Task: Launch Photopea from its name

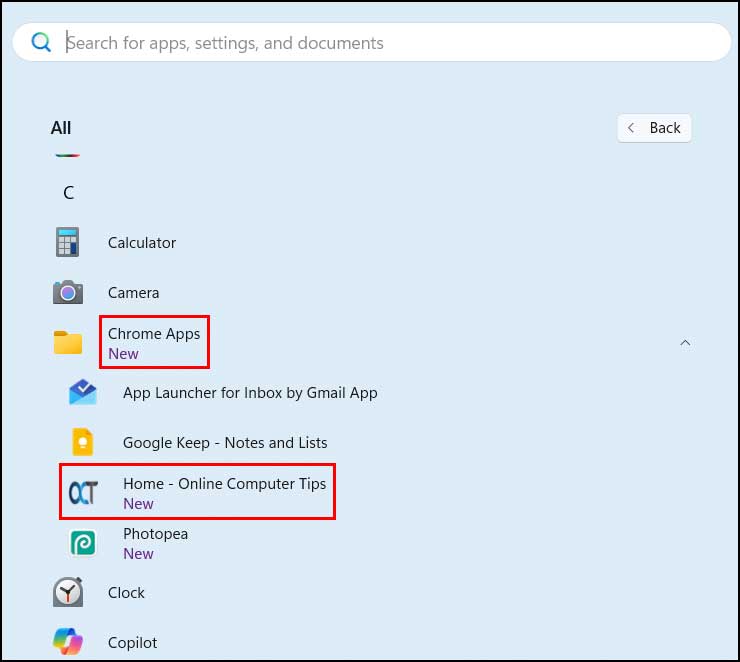Action: (156, 534)
